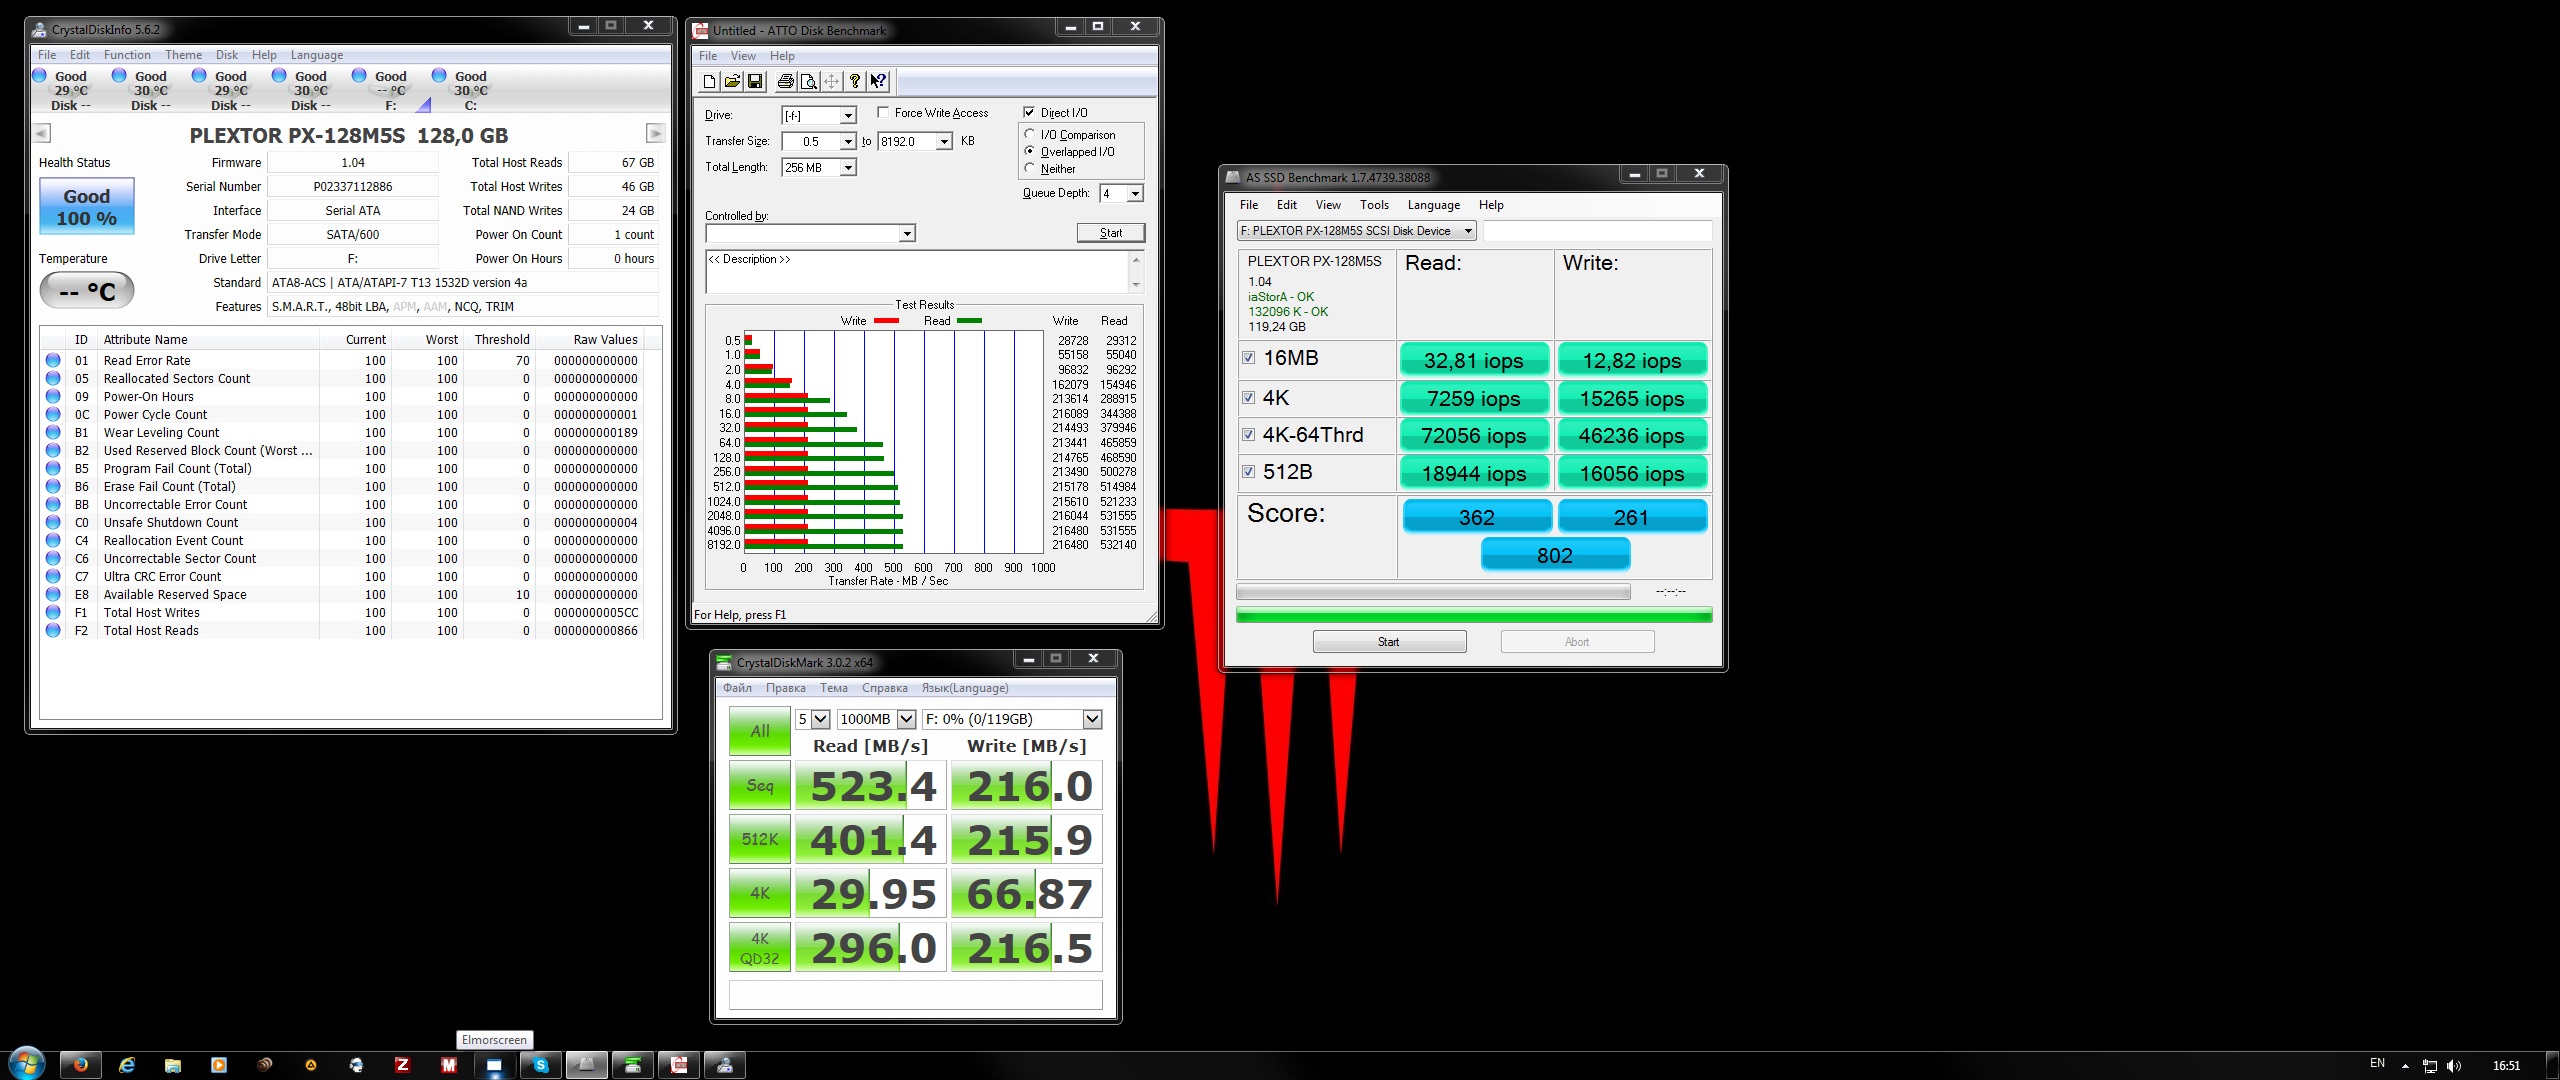Screen dimensions: 2560x1080
Task: Click New file icon in ATTO toolbar
Action: (709, 82)
